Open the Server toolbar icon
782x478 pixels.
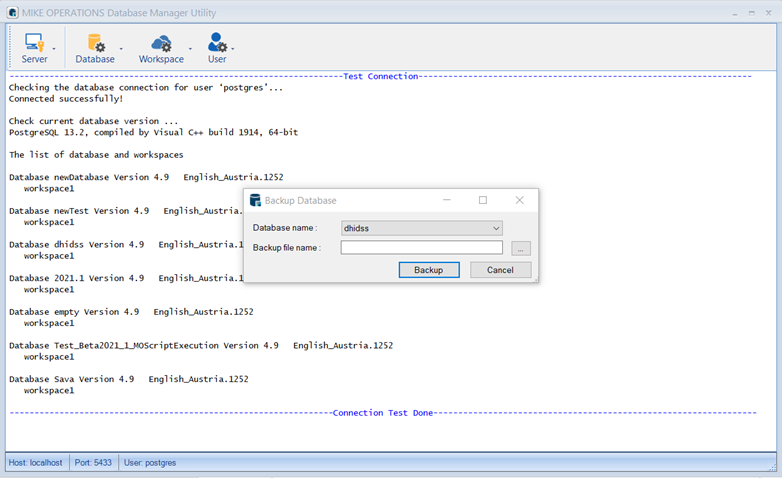click(x=34, y=48)
